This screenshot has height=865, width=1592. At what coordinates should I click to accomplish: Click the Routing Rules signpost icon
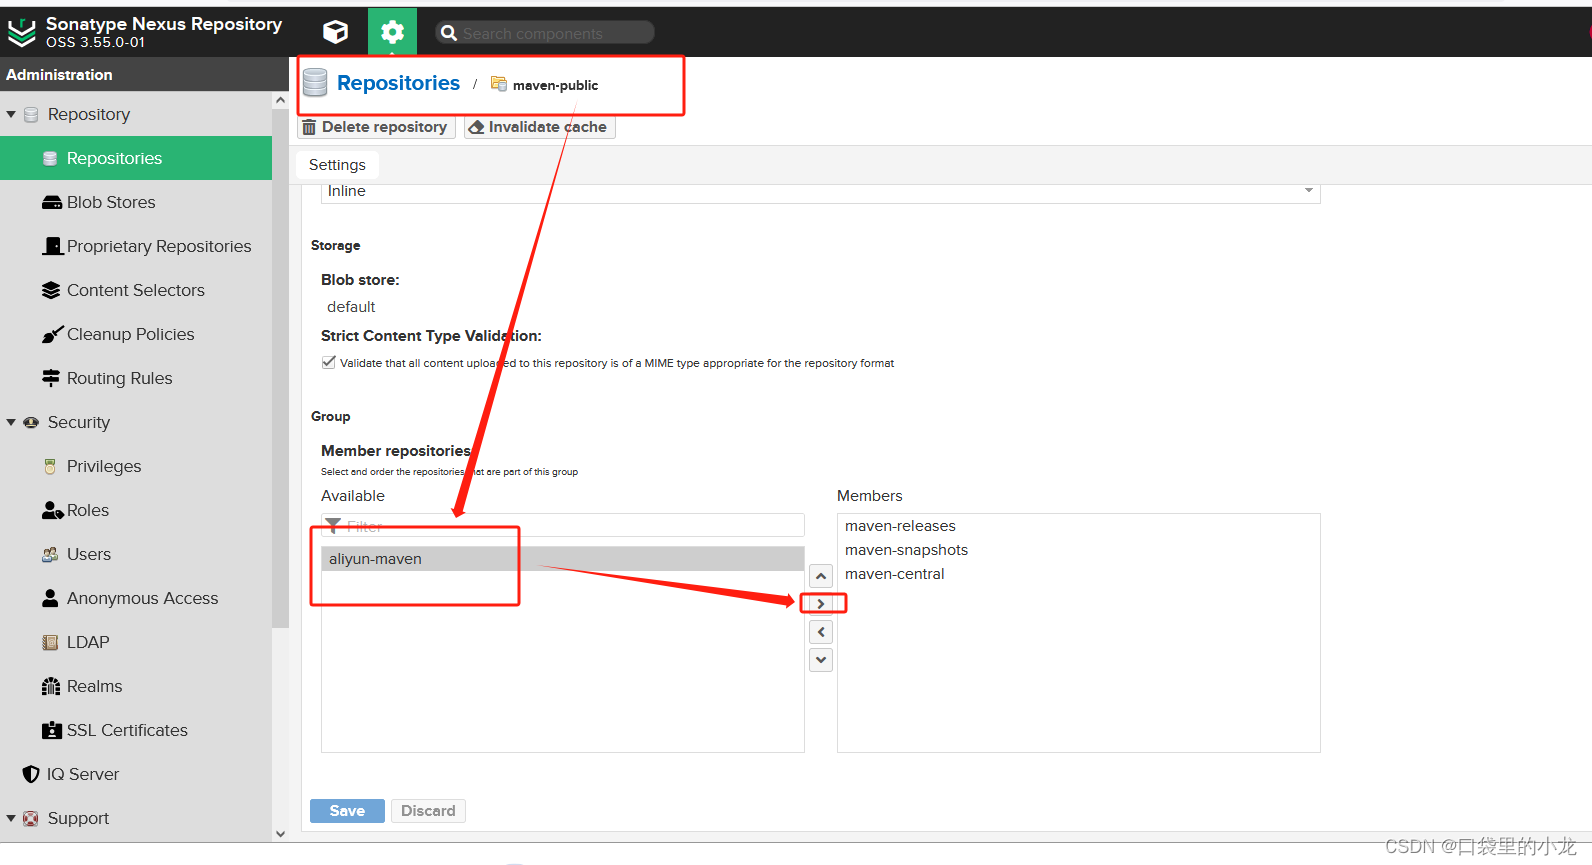pyautogui.click(x=51, y=378)
